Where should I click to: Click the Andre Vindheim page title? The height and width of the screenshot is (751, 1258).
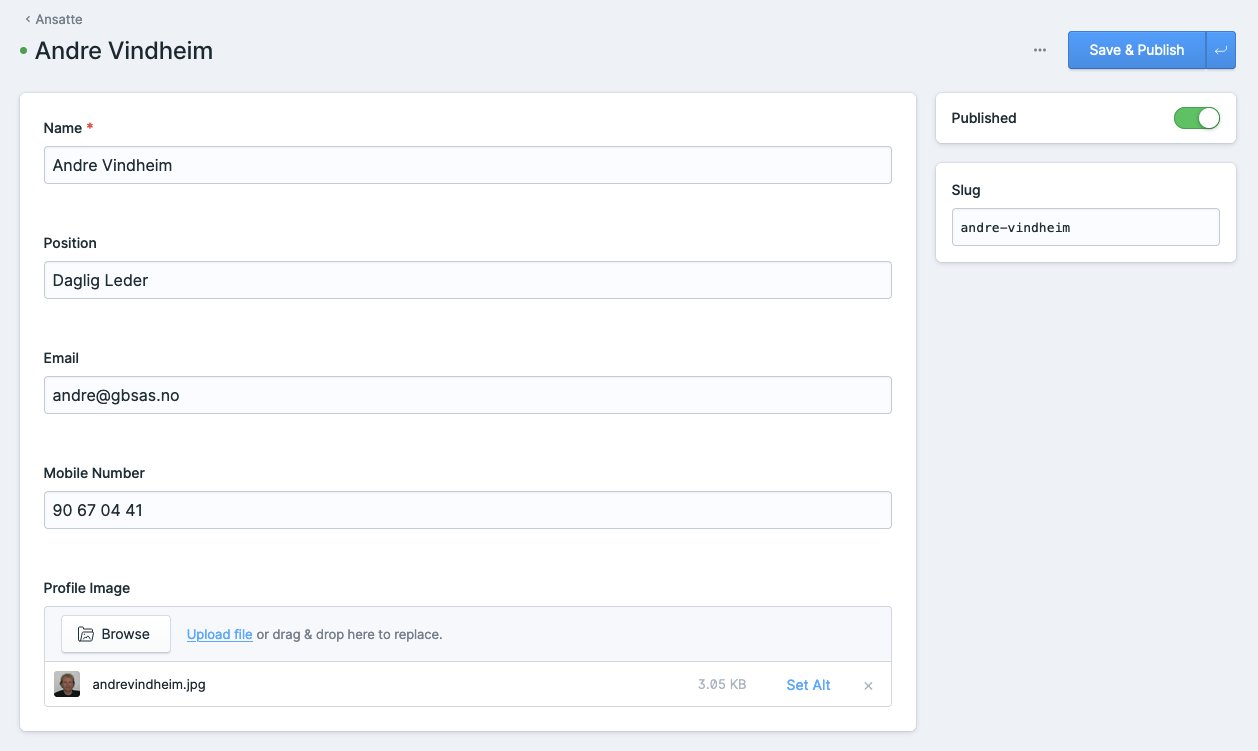coord(124,51)
